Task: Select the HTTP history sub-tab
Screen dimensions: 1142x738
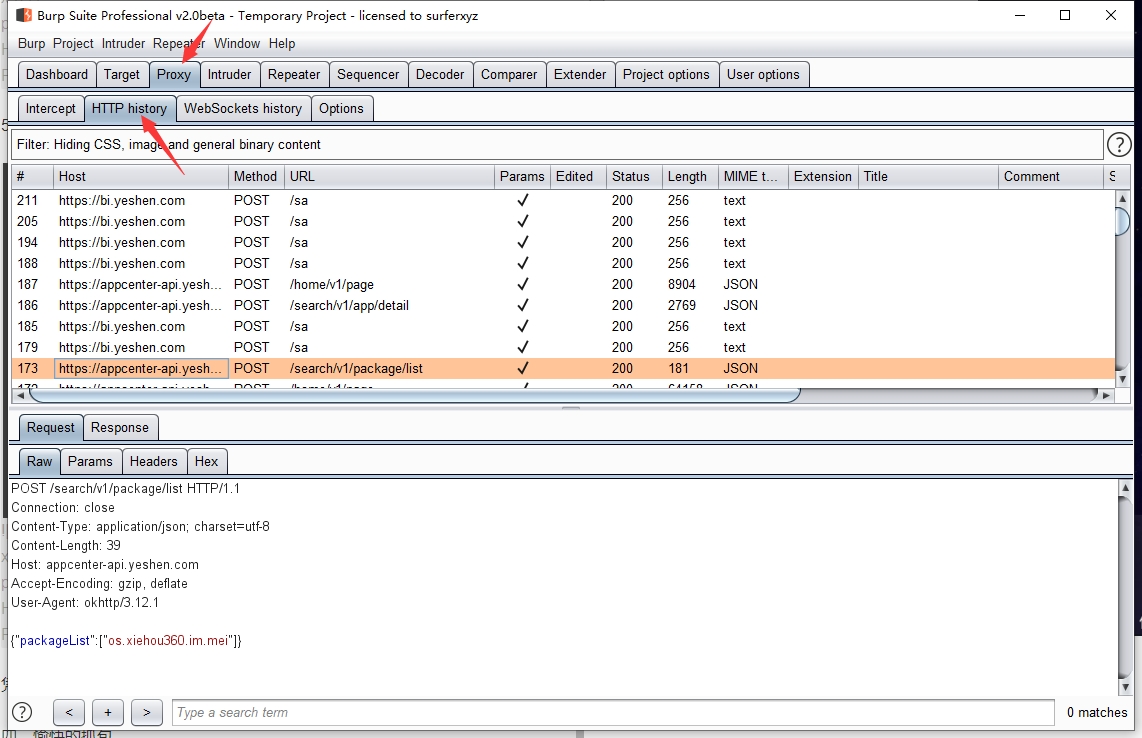Action: tap(130, 109)
